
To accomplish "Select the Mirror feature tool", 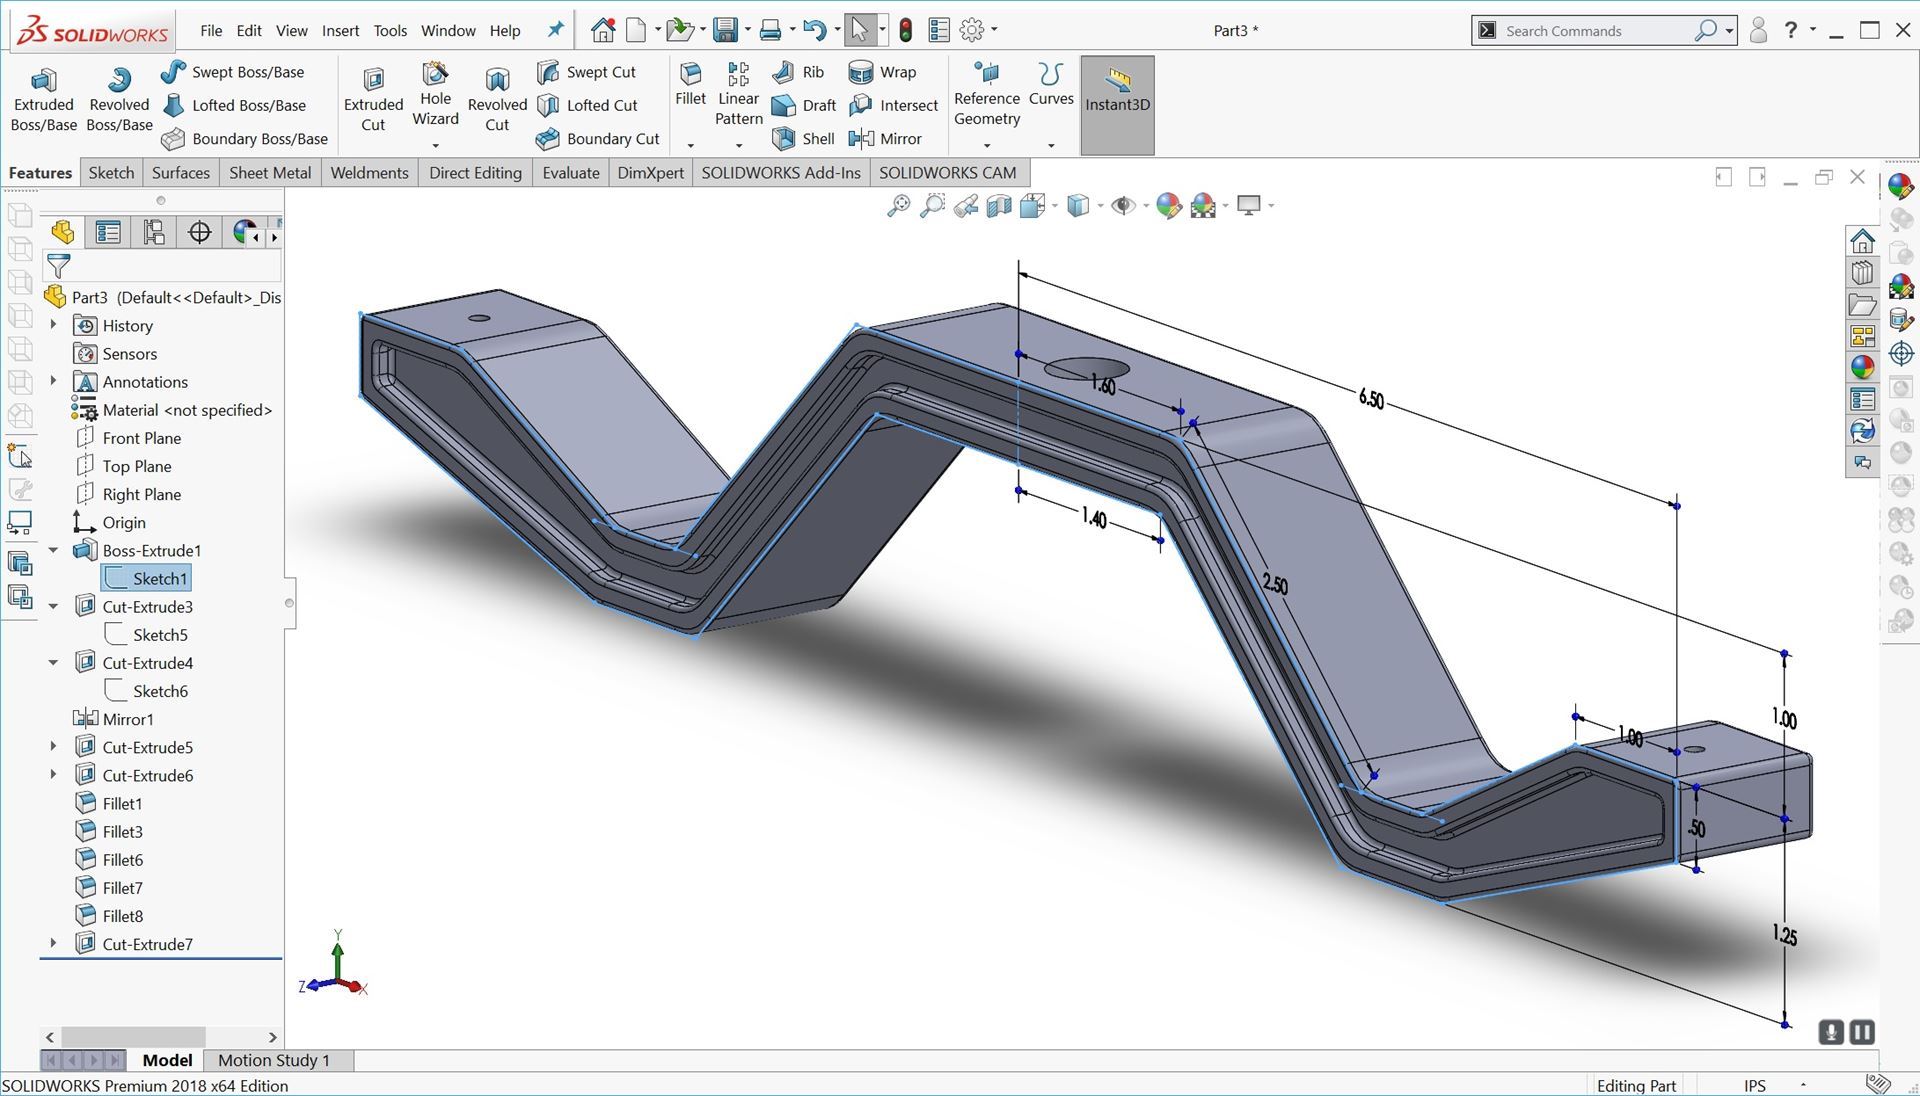I will pyautogui.click(x=888, y=139).
